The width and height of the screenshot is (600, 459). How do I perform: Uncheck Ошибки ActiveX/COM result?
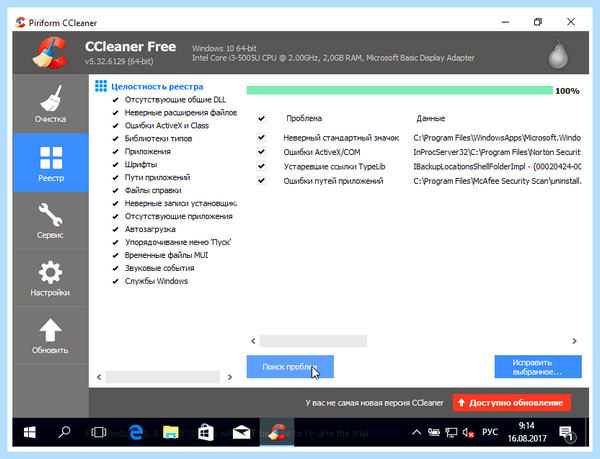(x=261, y=151)
